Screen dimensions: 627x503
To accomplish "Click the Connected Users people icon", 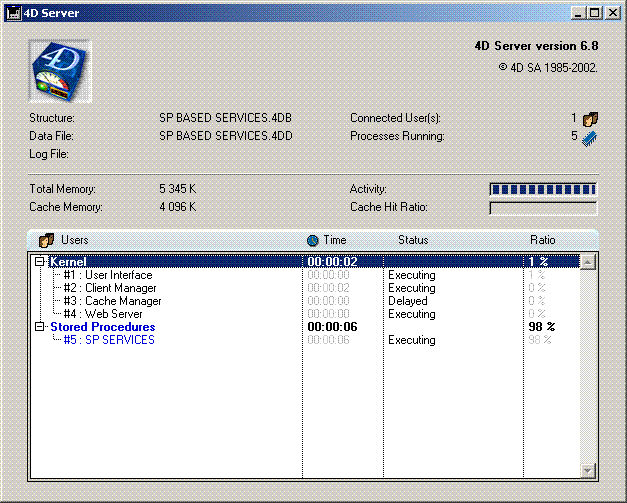I will click(x=590, y=118).
